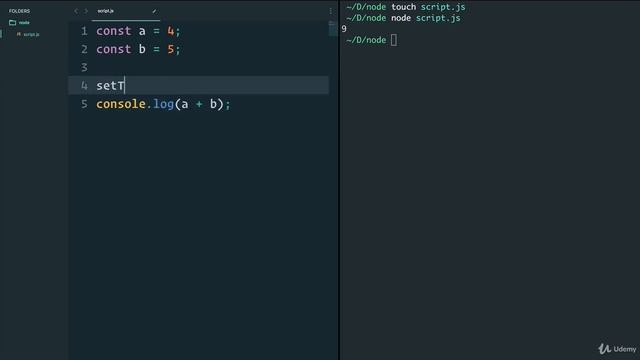
Task: Click the 'const' keyword on line 1
Action: point(114,31)
